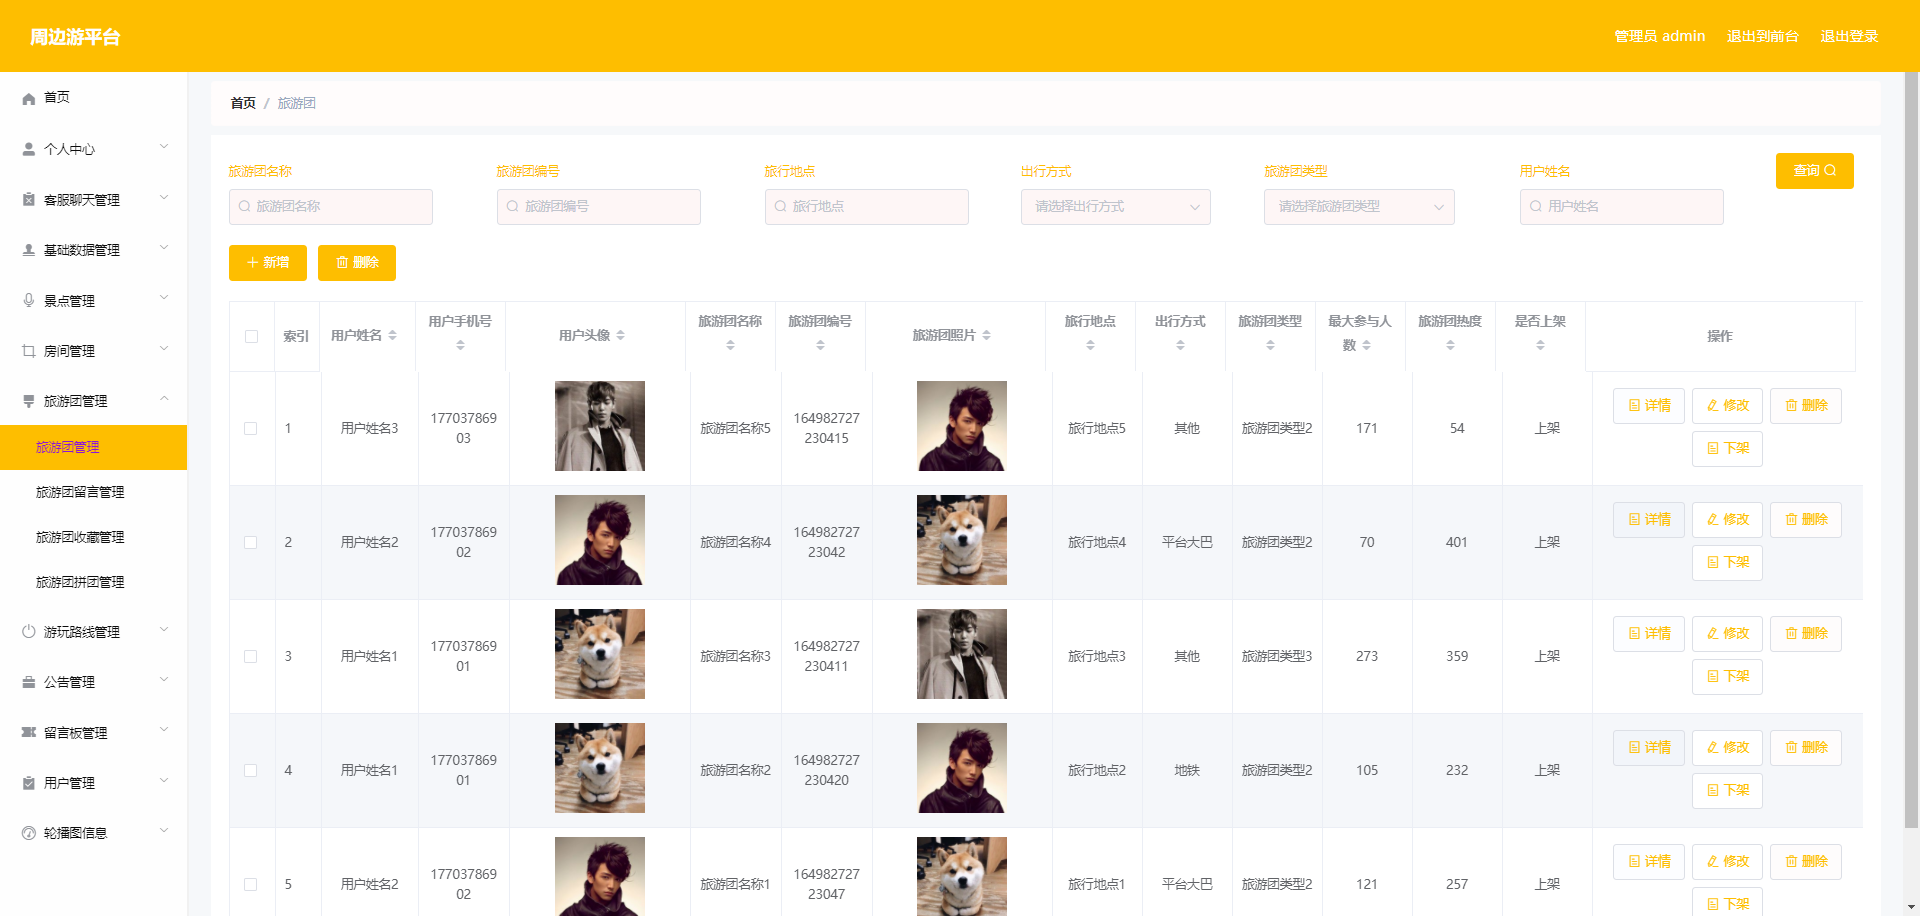1920x916 pixels.
Task: Click the search magnifier in 旅游团编号 field
Action: (513, 207)
